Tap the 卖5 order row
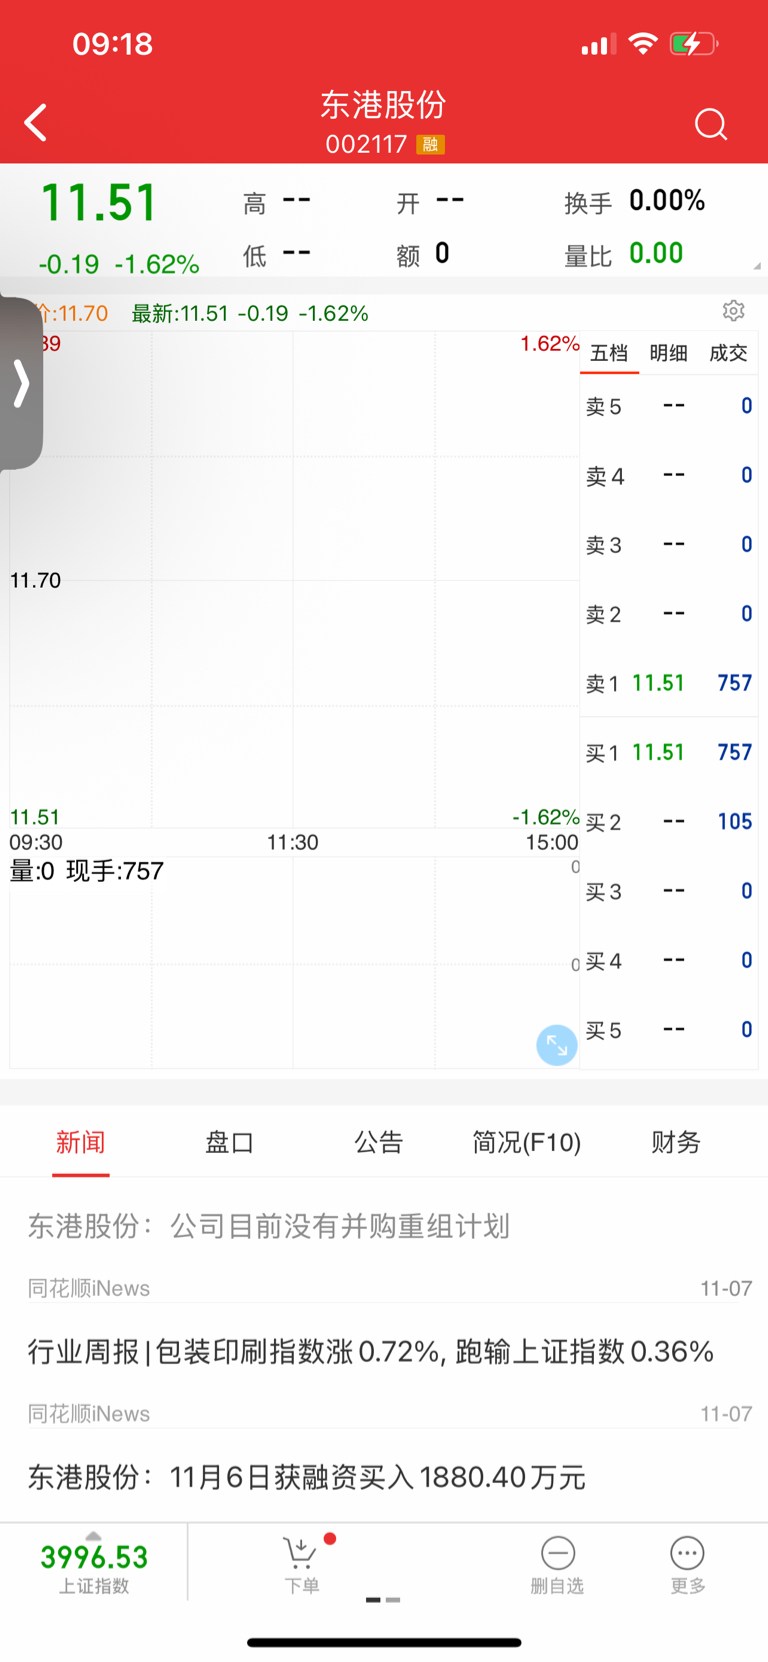768x1662 pixels. point(669,406)
